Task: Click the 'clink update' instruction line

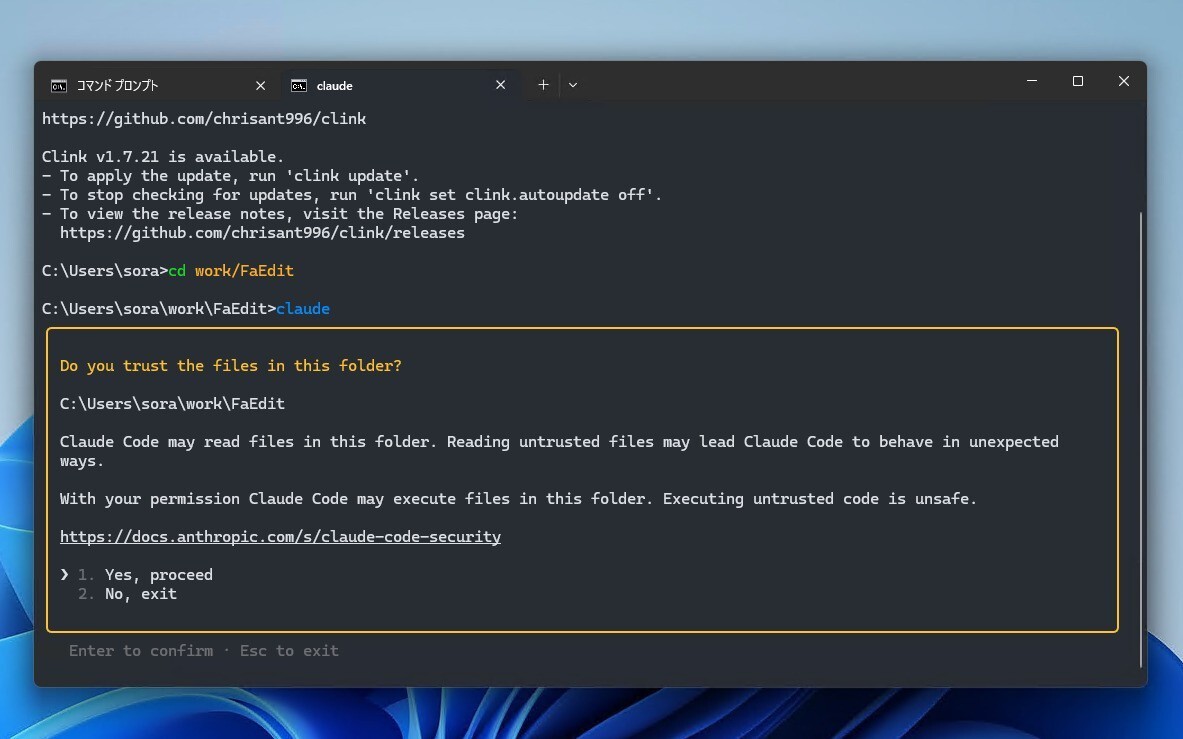Action: 230,176
